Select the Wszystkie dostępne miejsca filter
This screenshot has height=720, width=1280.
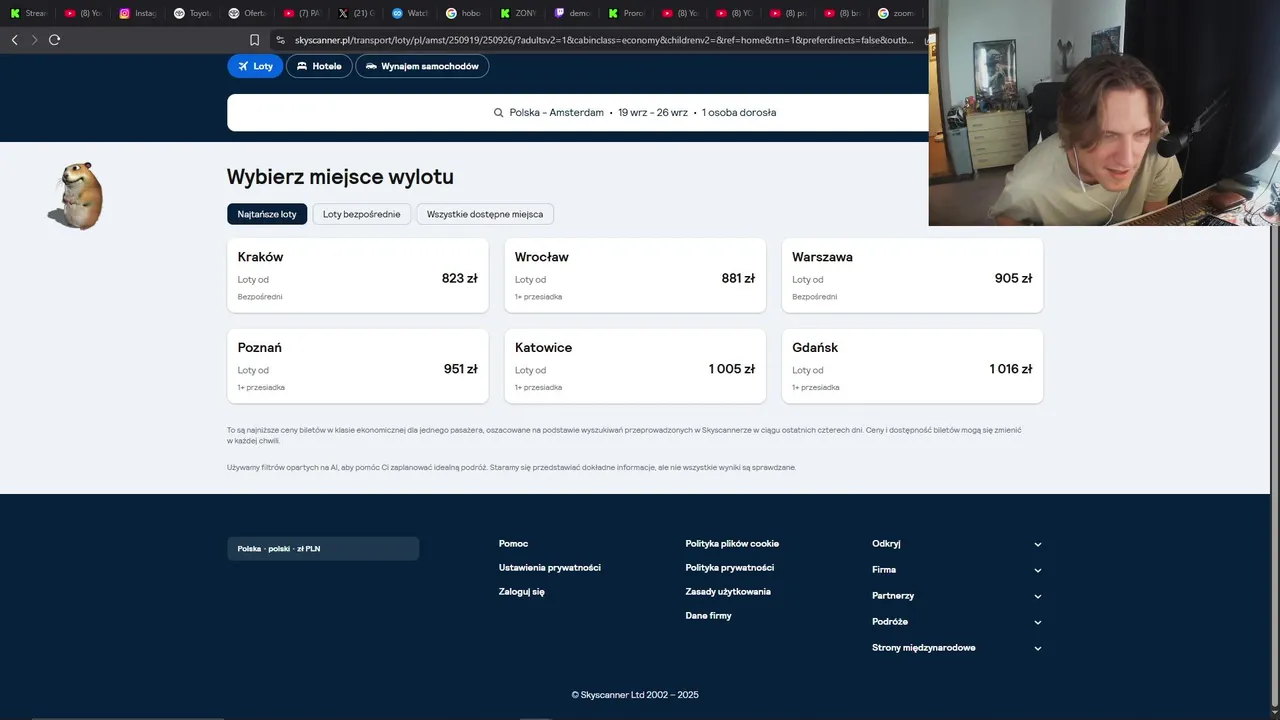(x=485, y=214)
